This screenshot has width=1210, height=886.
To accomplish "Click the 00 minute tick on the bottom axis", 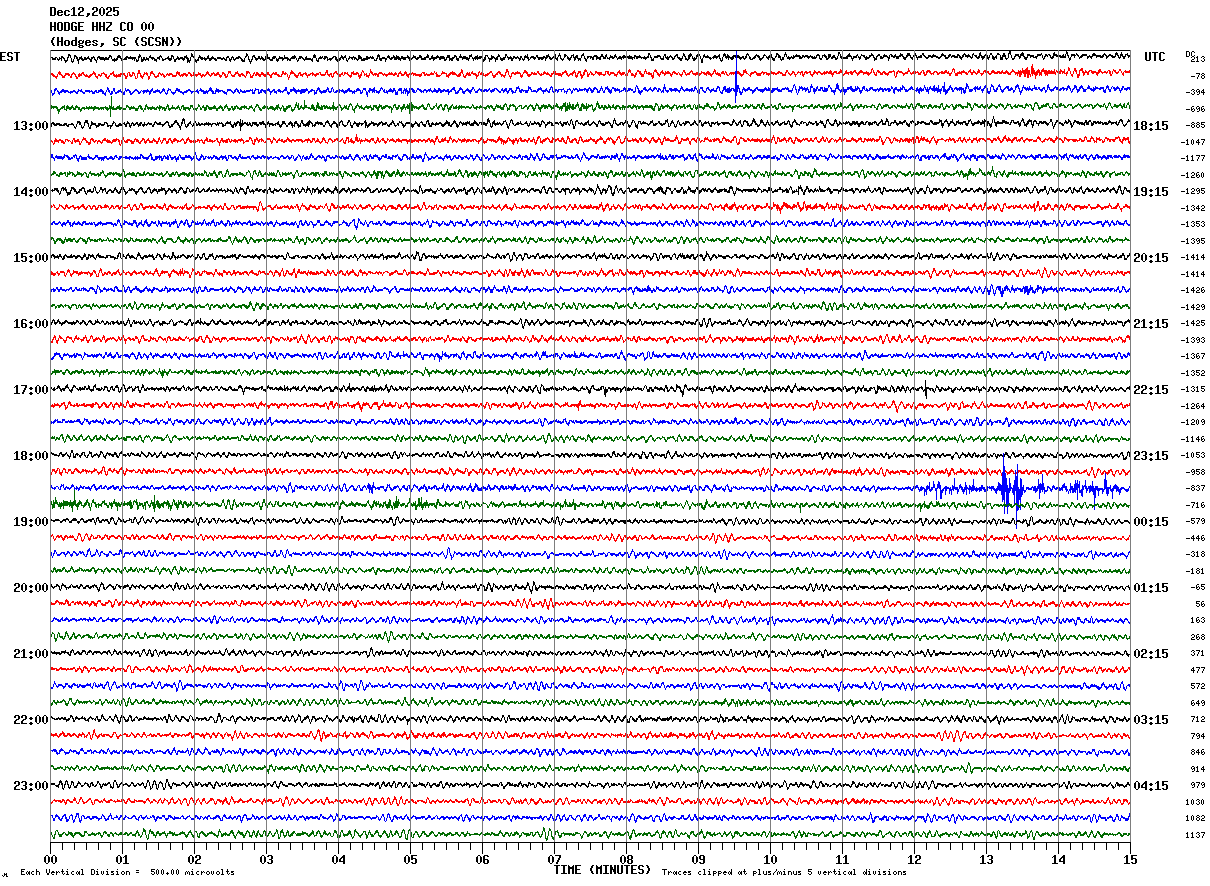I will pos(50,860).
